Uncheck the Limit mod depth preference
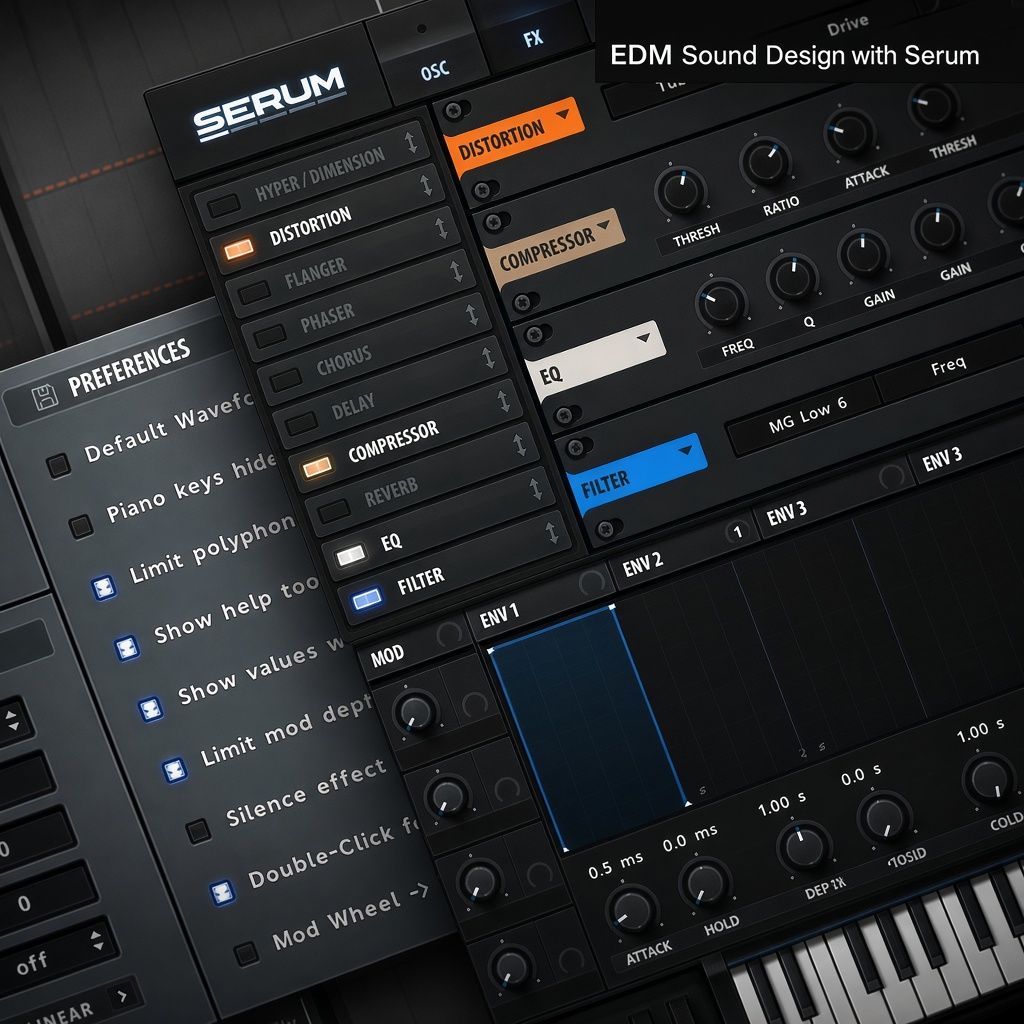 [x=174, y=770]
